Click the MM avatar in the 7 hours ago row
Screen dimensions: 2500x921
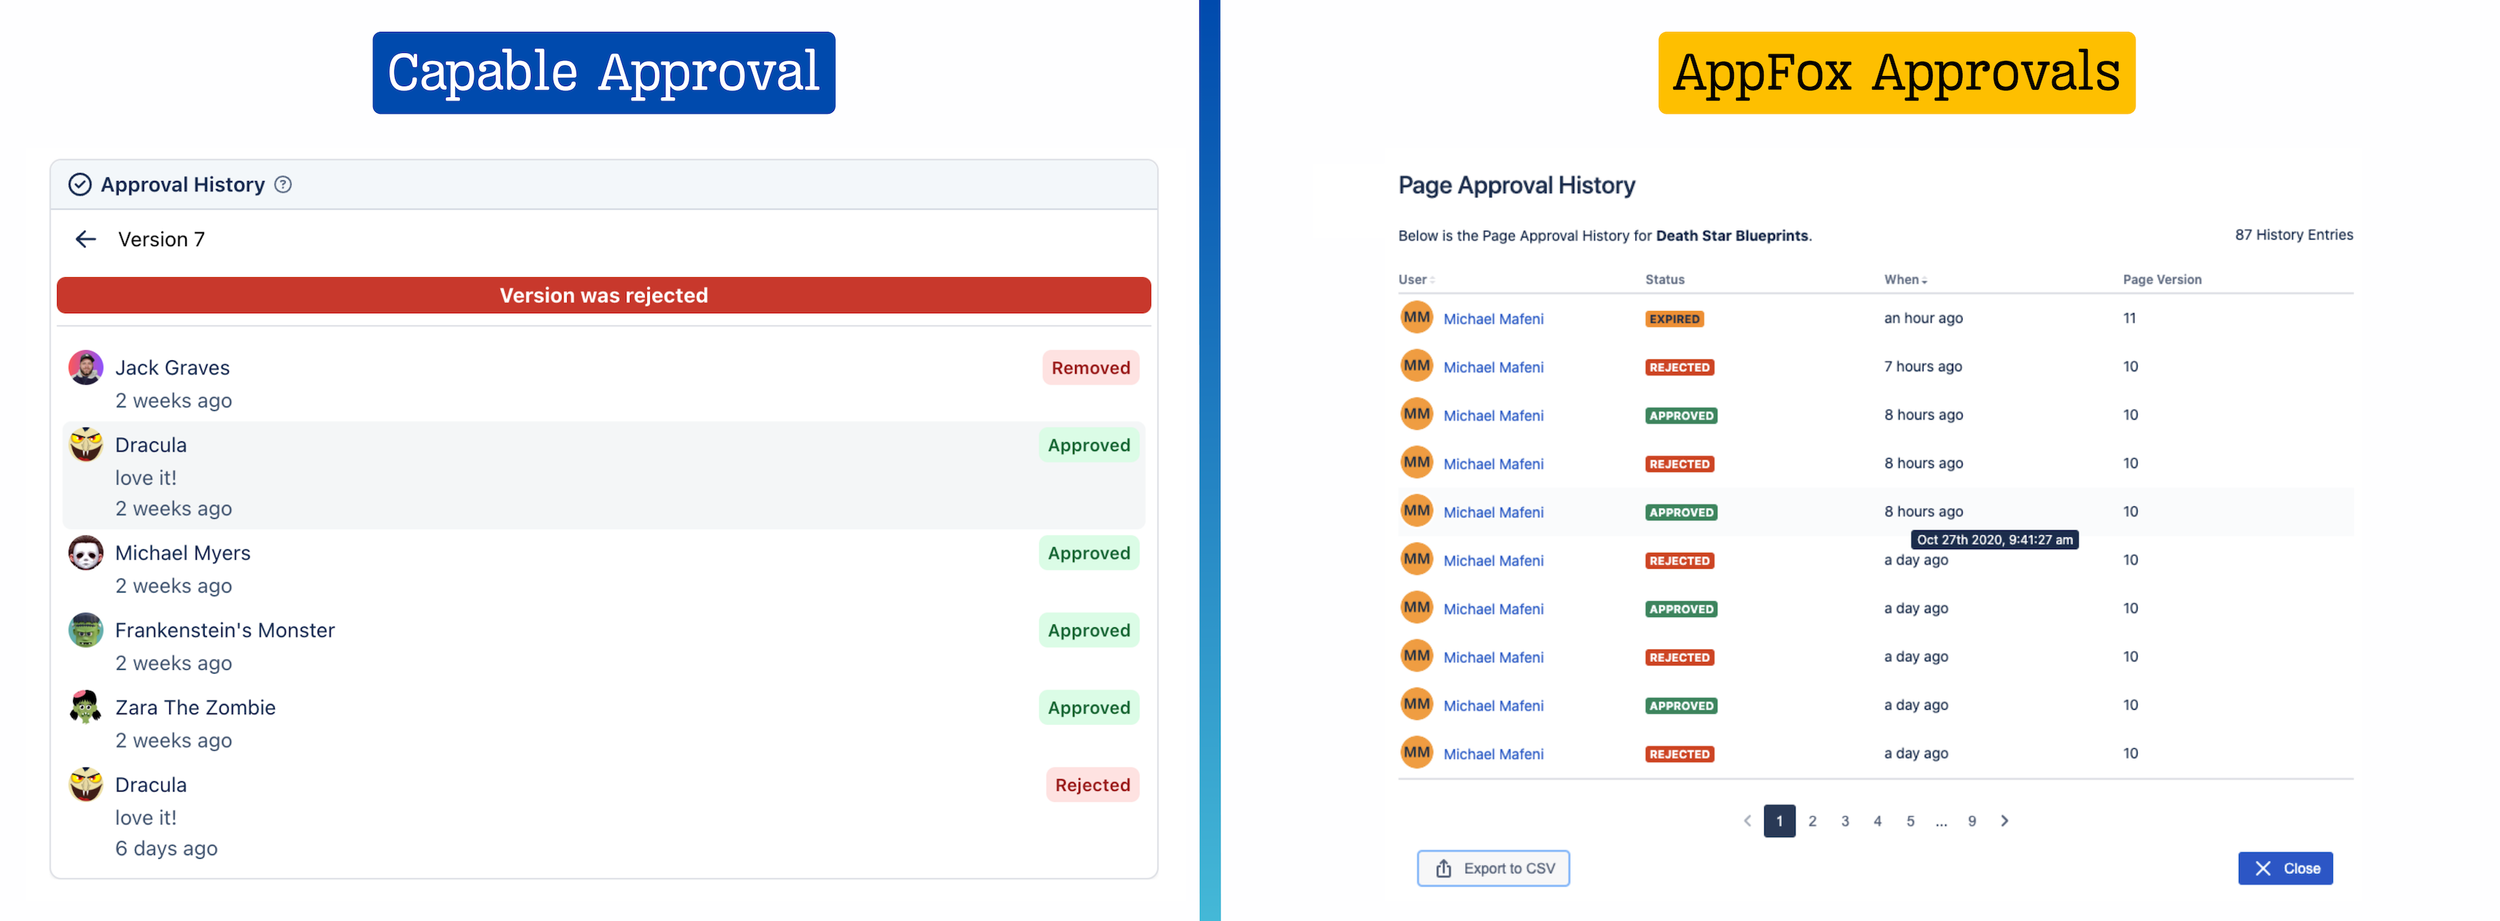click(1416, 366)
